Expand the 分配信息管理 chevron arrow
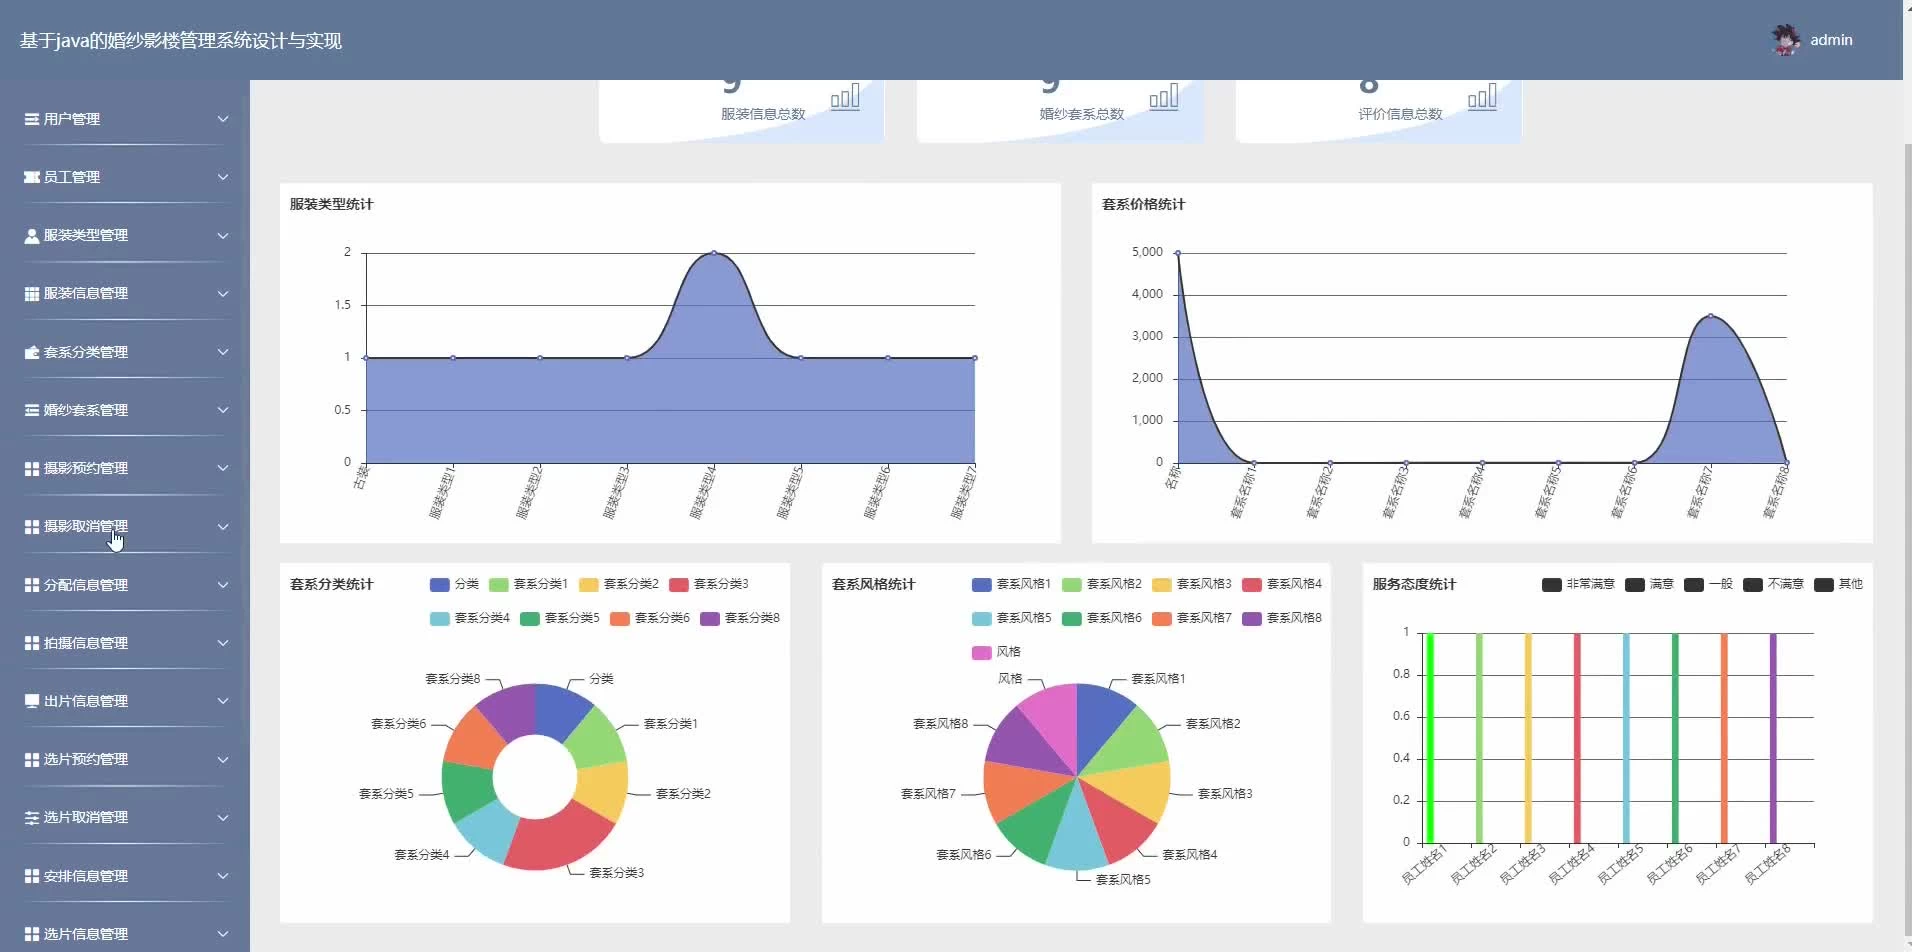The width and height of the screenshot is (1912, 952). pyautogui.click(x=223, y=585)
